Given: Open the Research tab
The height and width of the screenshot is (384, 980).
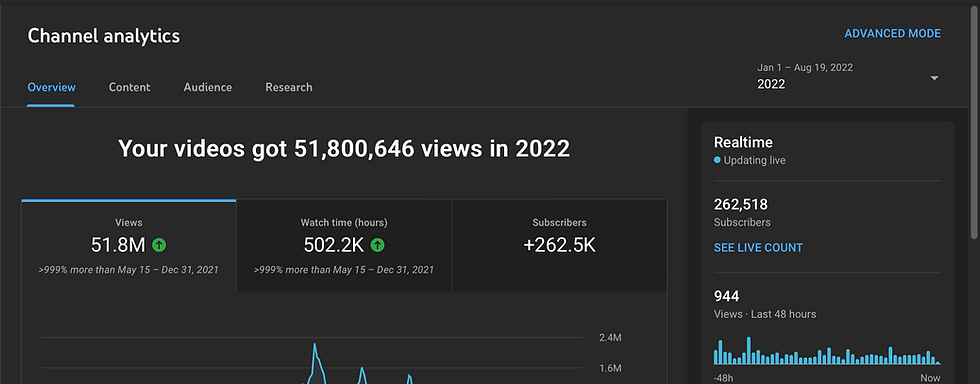Looking at the screenshot, I should point(289,88).
